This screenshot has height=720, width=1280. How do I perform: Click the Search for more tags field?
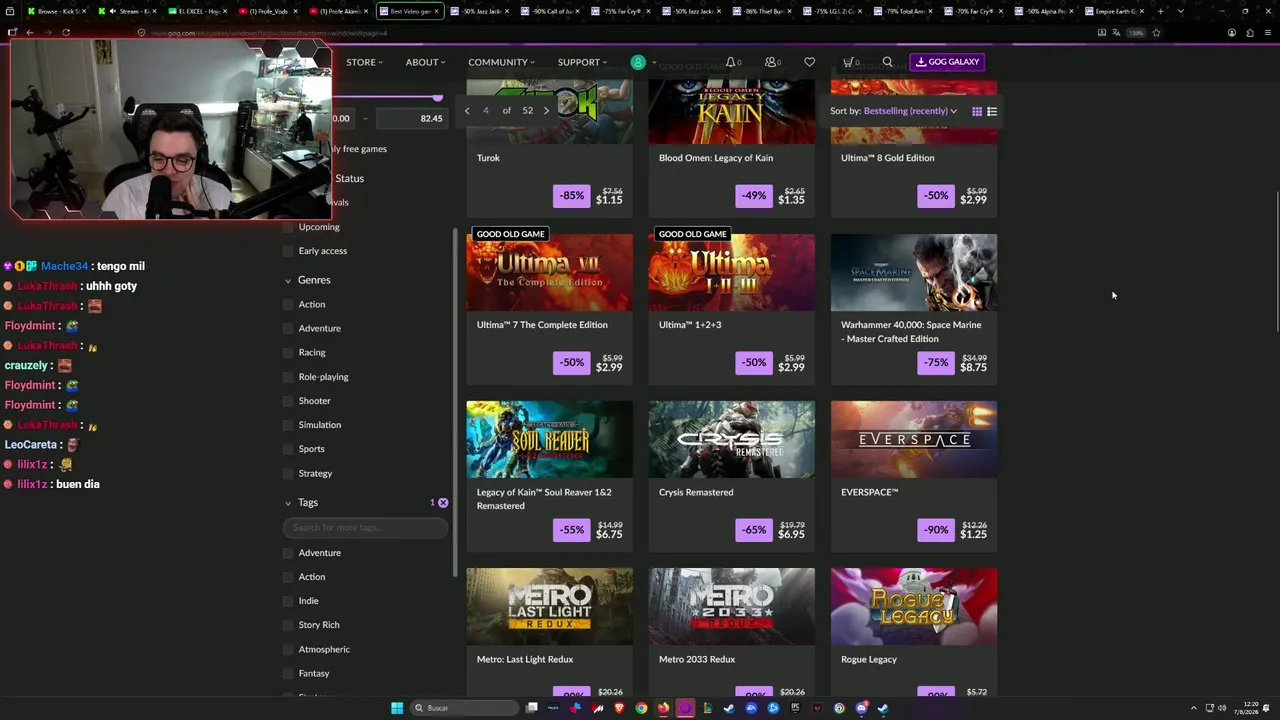tap(365, 527)
